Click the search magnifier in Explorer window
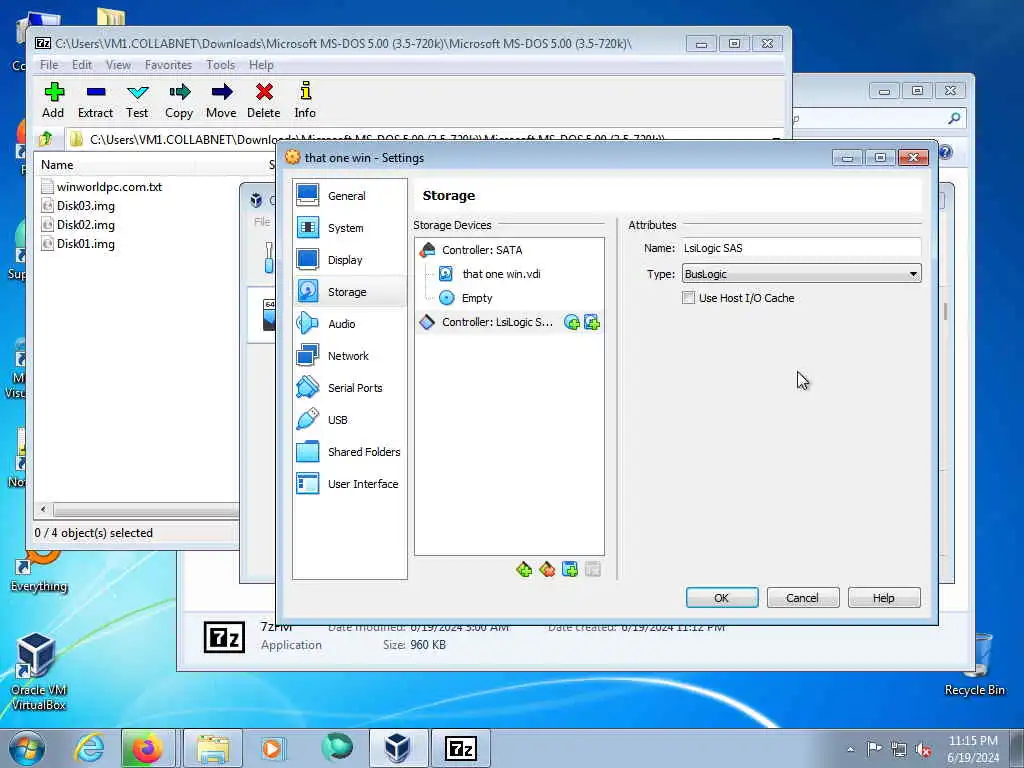 click(954, 118)
